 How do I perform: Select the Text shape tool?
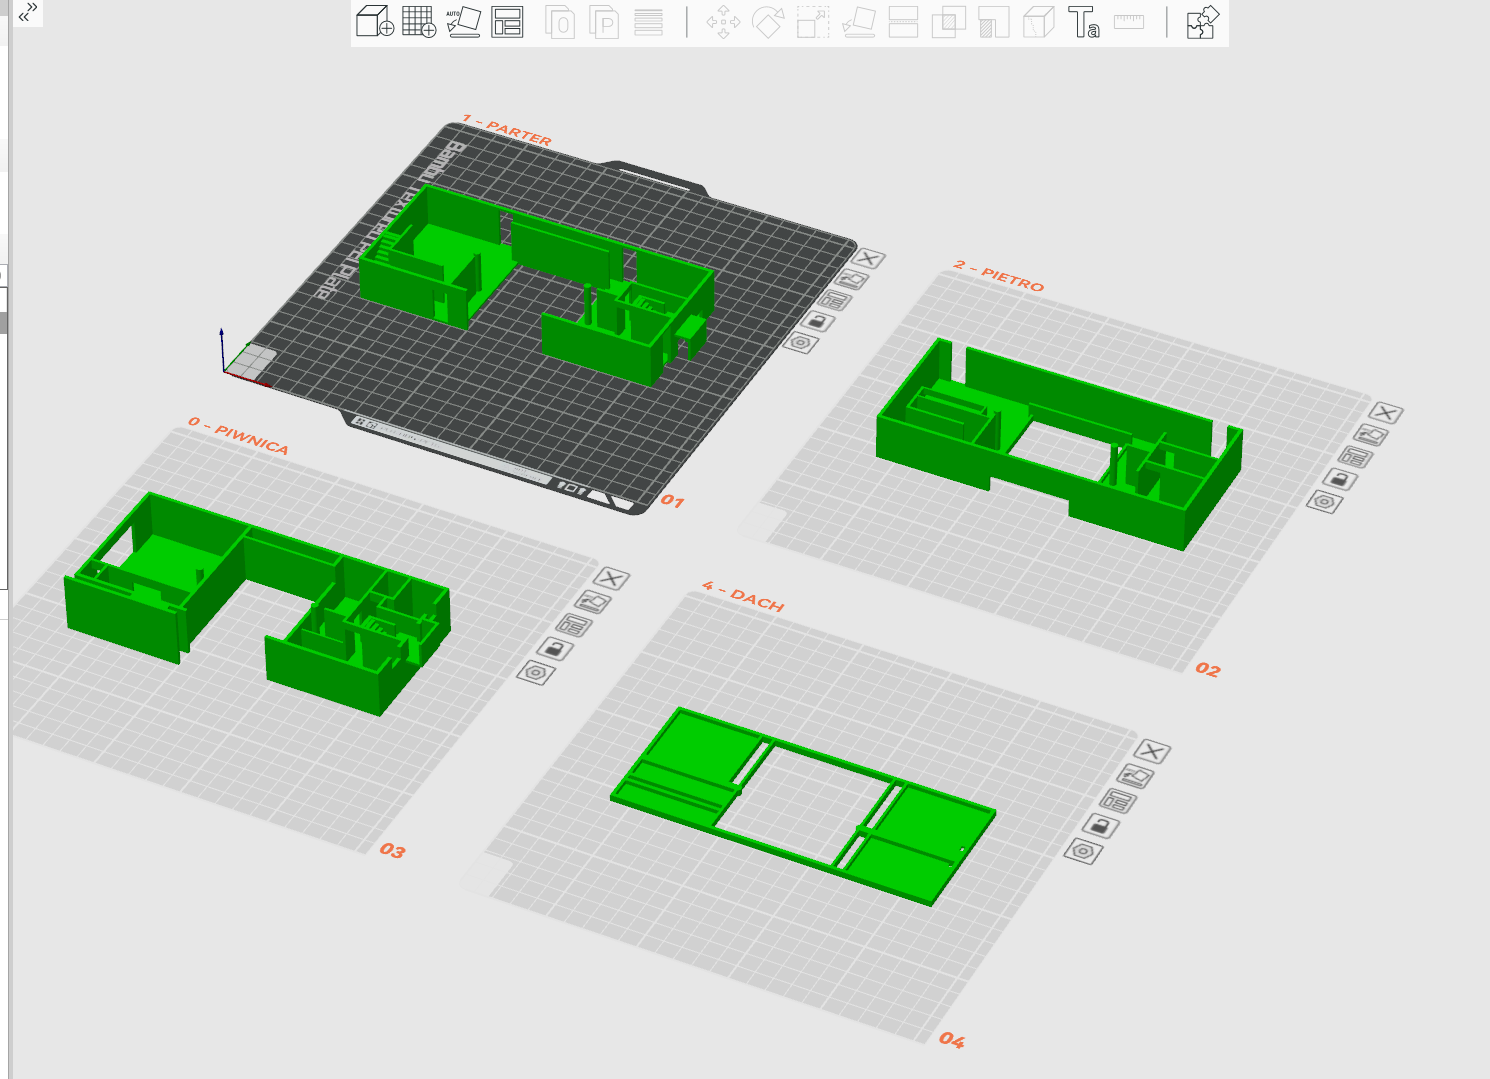point(1084,22)
